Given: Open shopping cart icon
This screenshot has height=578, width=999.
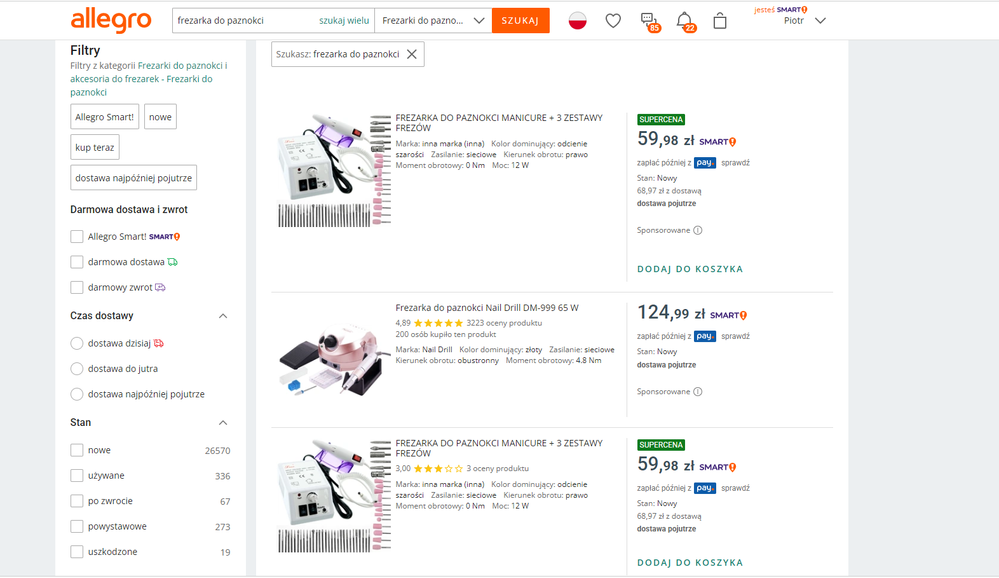Looking at the screenshot, I should coord(720,20).
